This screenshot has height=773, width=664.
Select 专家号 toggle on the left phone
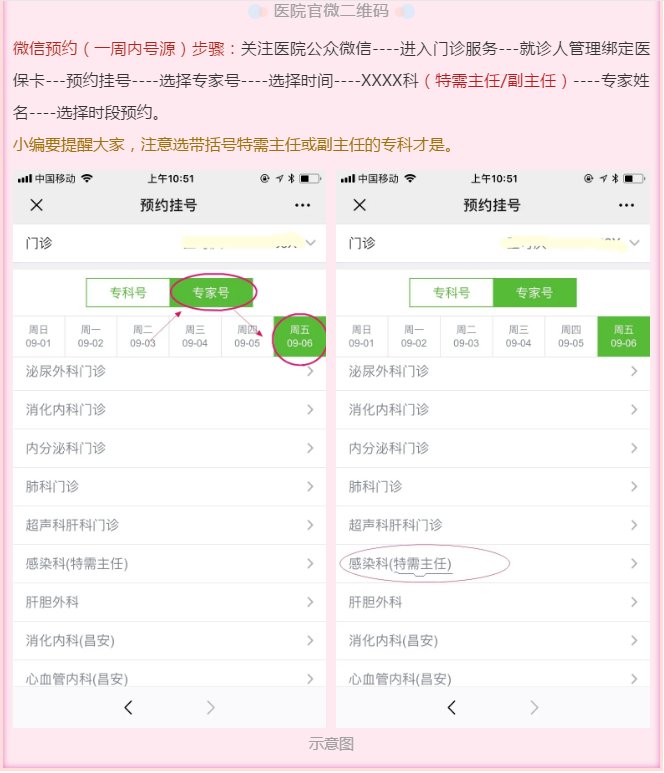211,293
